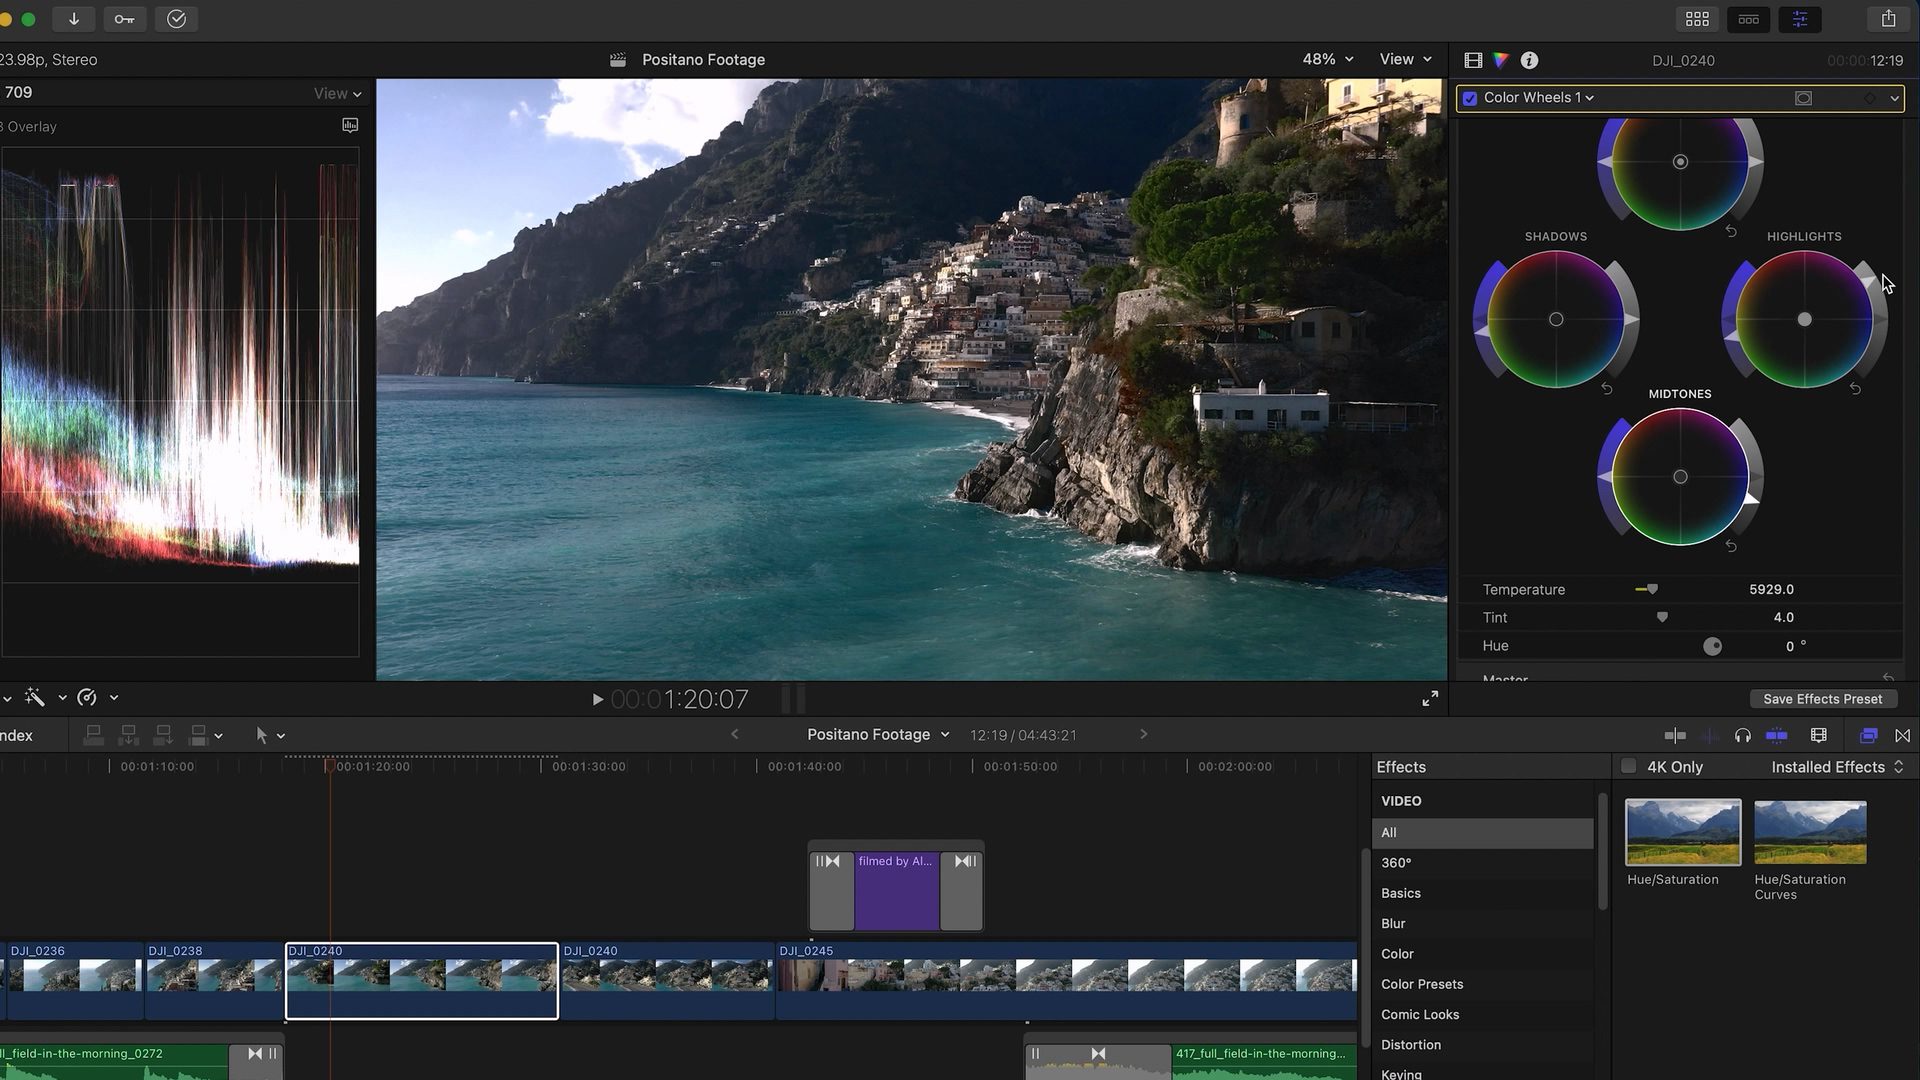Select the Blur effects category
Screen dimensions: 1920x1080
1482,923
